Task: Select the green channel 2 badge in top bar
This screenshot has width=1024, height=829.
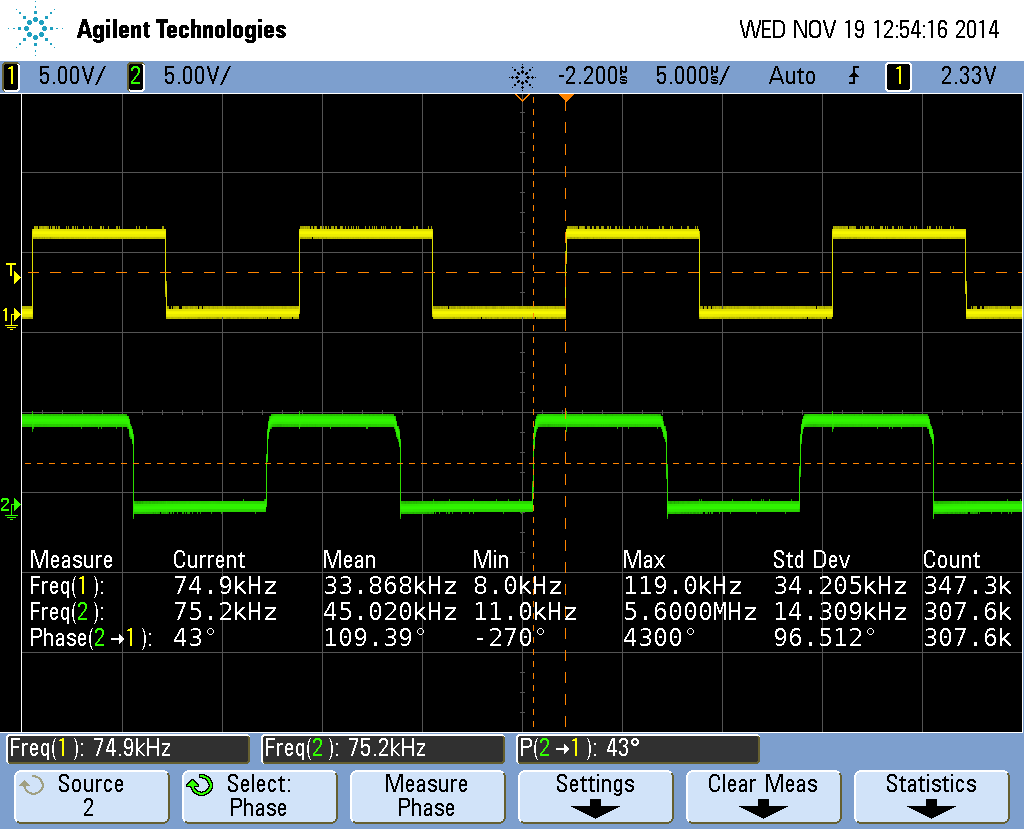Action: point(135,76)
